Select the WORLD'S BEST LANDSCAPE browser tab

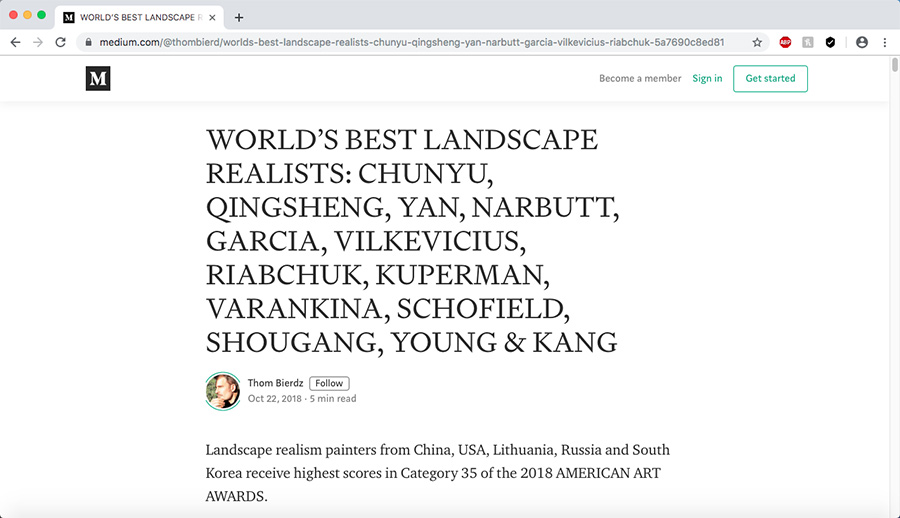141,17
